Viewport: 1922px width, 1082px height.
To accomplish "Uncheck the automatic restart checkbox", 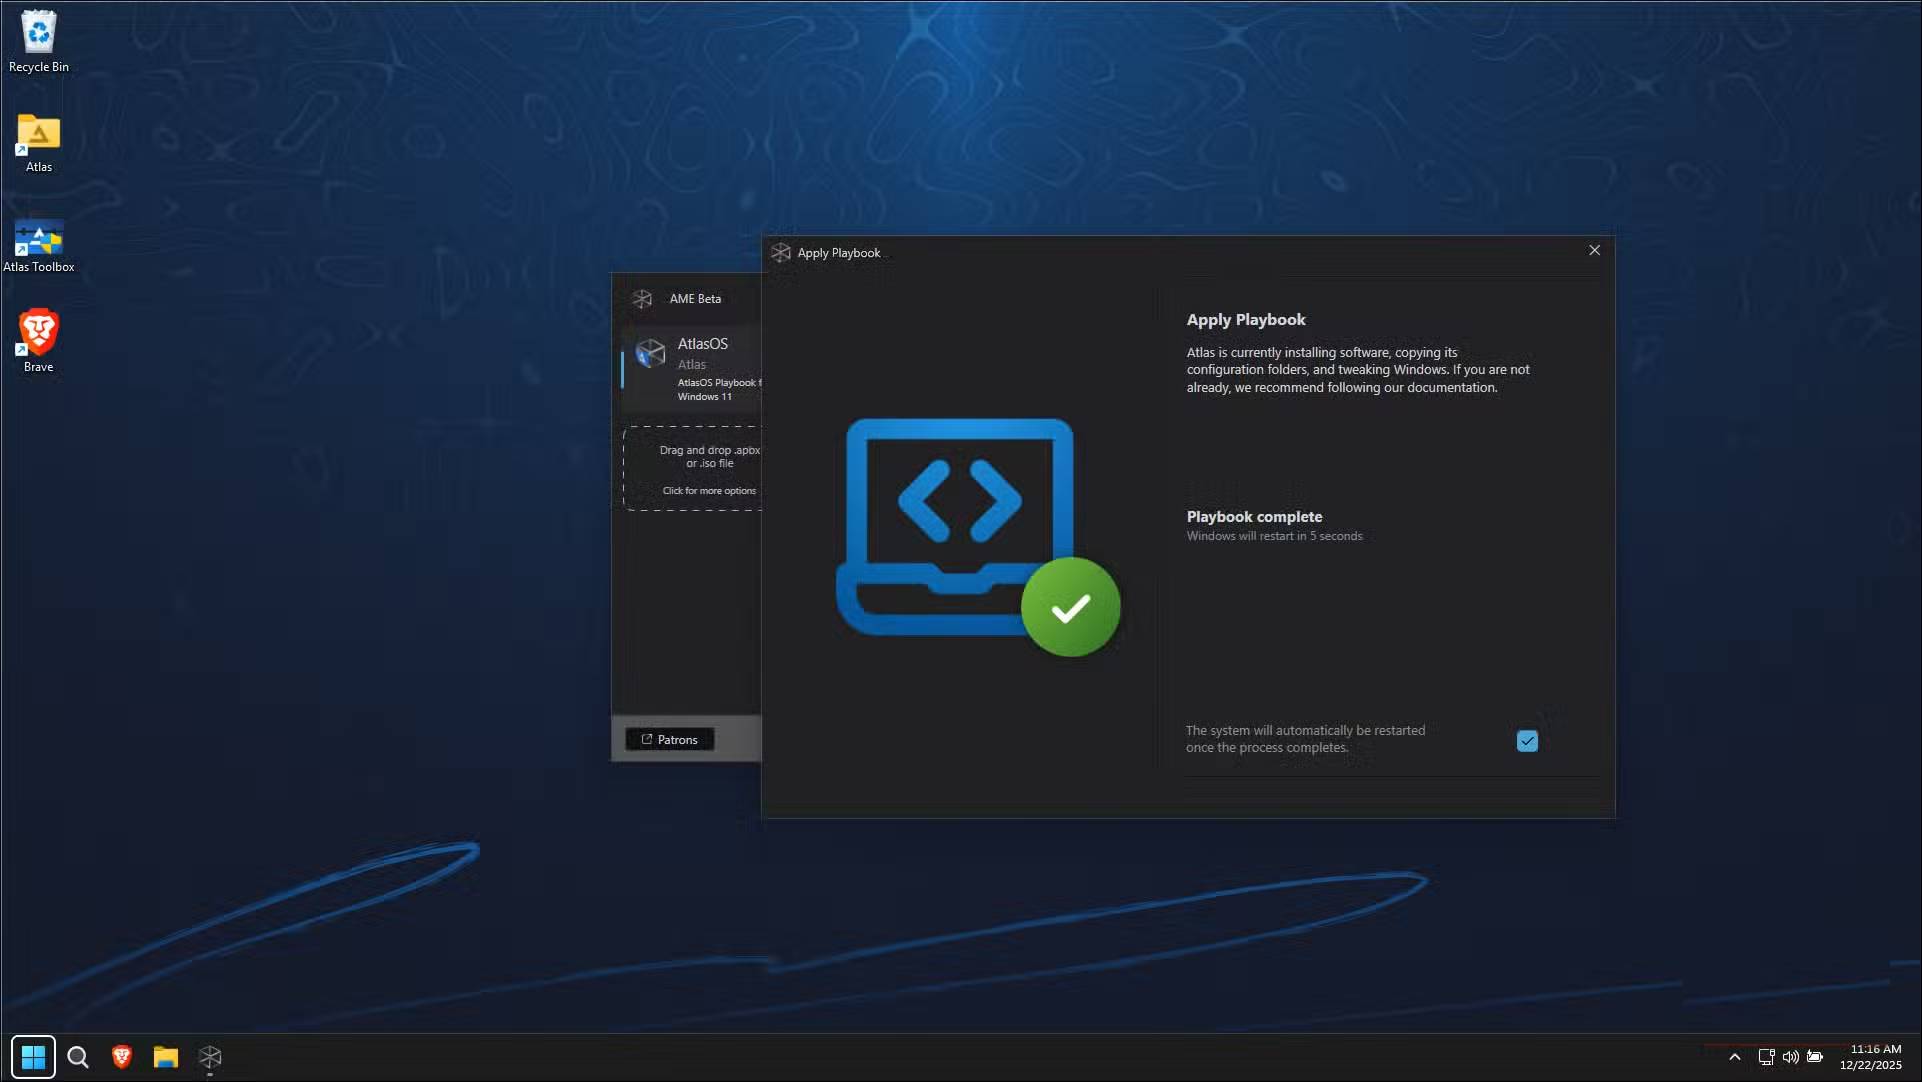I will (1527, 741).
